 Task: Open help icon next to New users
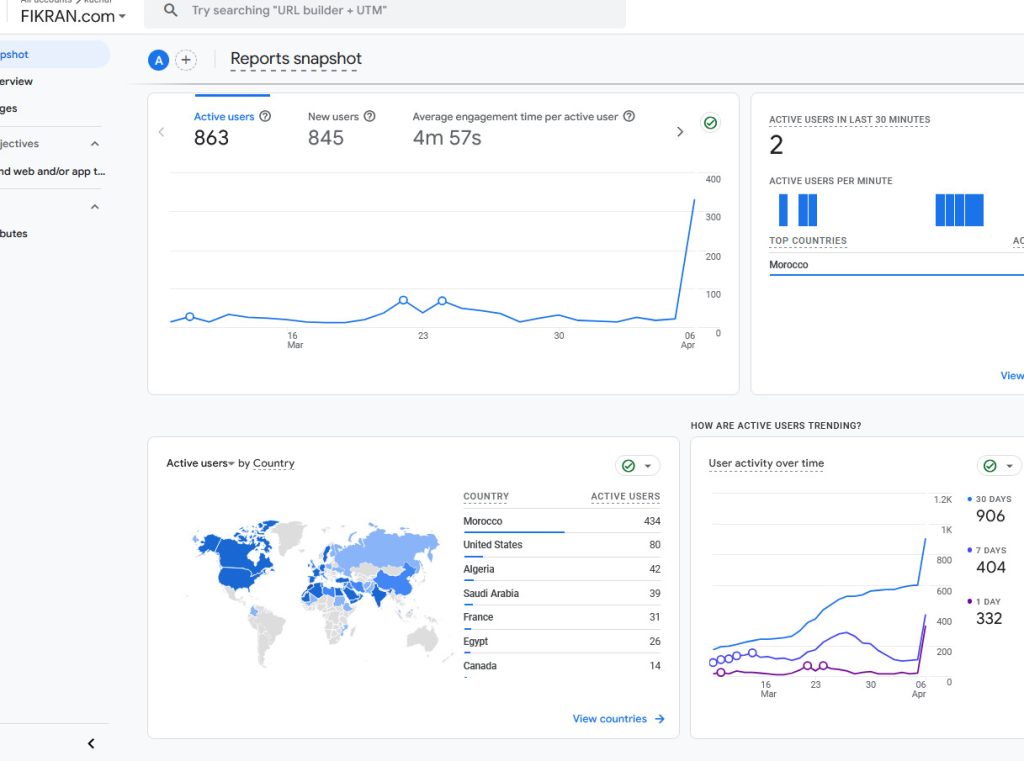[x=370, y=116]
